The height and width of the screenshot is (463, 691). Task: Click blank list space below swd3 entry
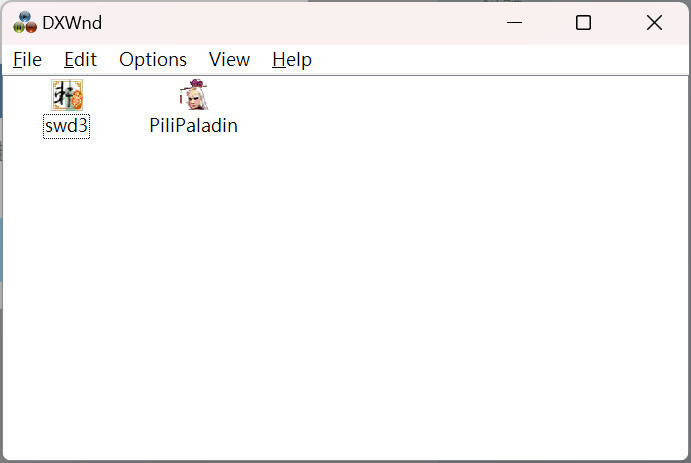67,220
